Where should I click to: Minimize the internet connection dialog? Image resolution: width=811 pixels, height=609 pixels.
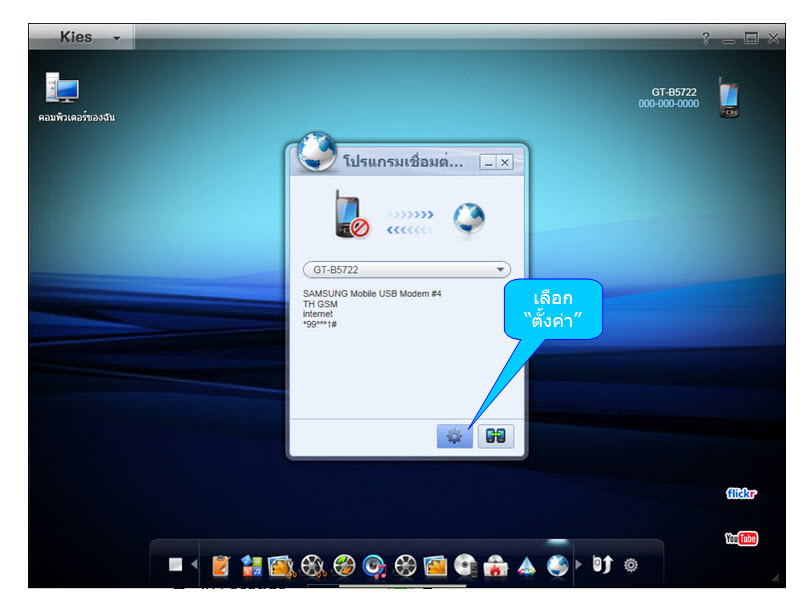coord(488,162)
